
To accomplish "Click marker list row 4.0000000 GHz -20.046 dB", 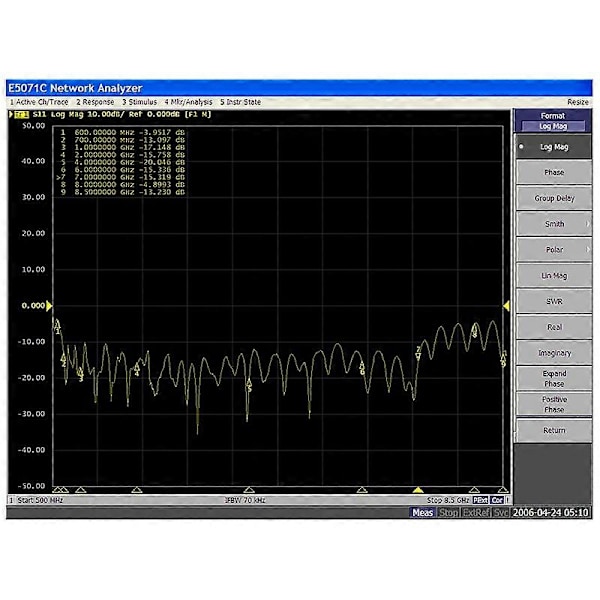I will [122, 162].
